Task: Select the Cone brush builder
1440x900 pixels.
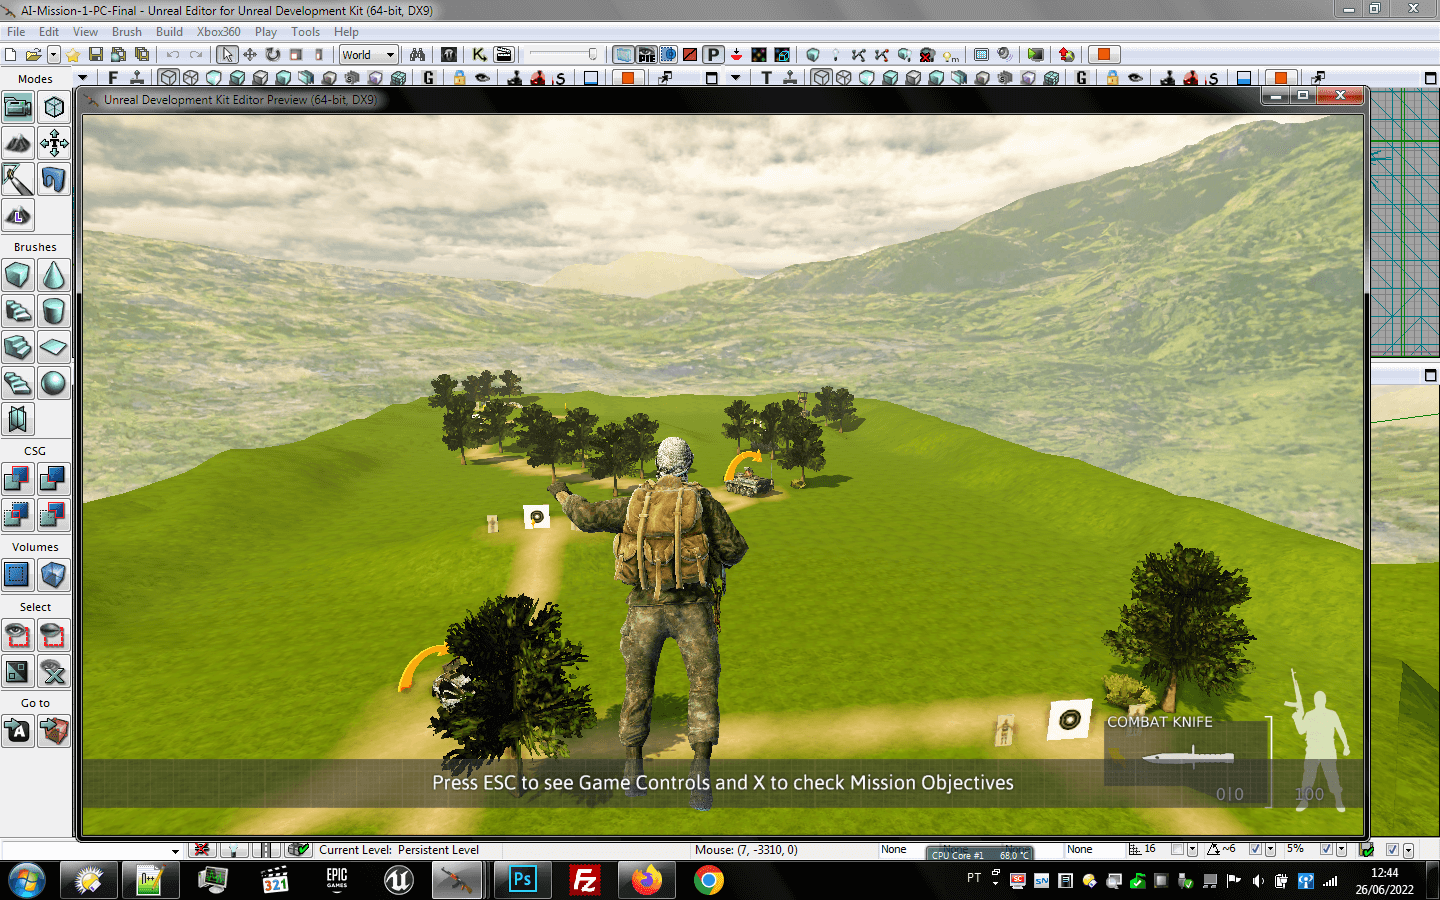Action: pos(54,275)
